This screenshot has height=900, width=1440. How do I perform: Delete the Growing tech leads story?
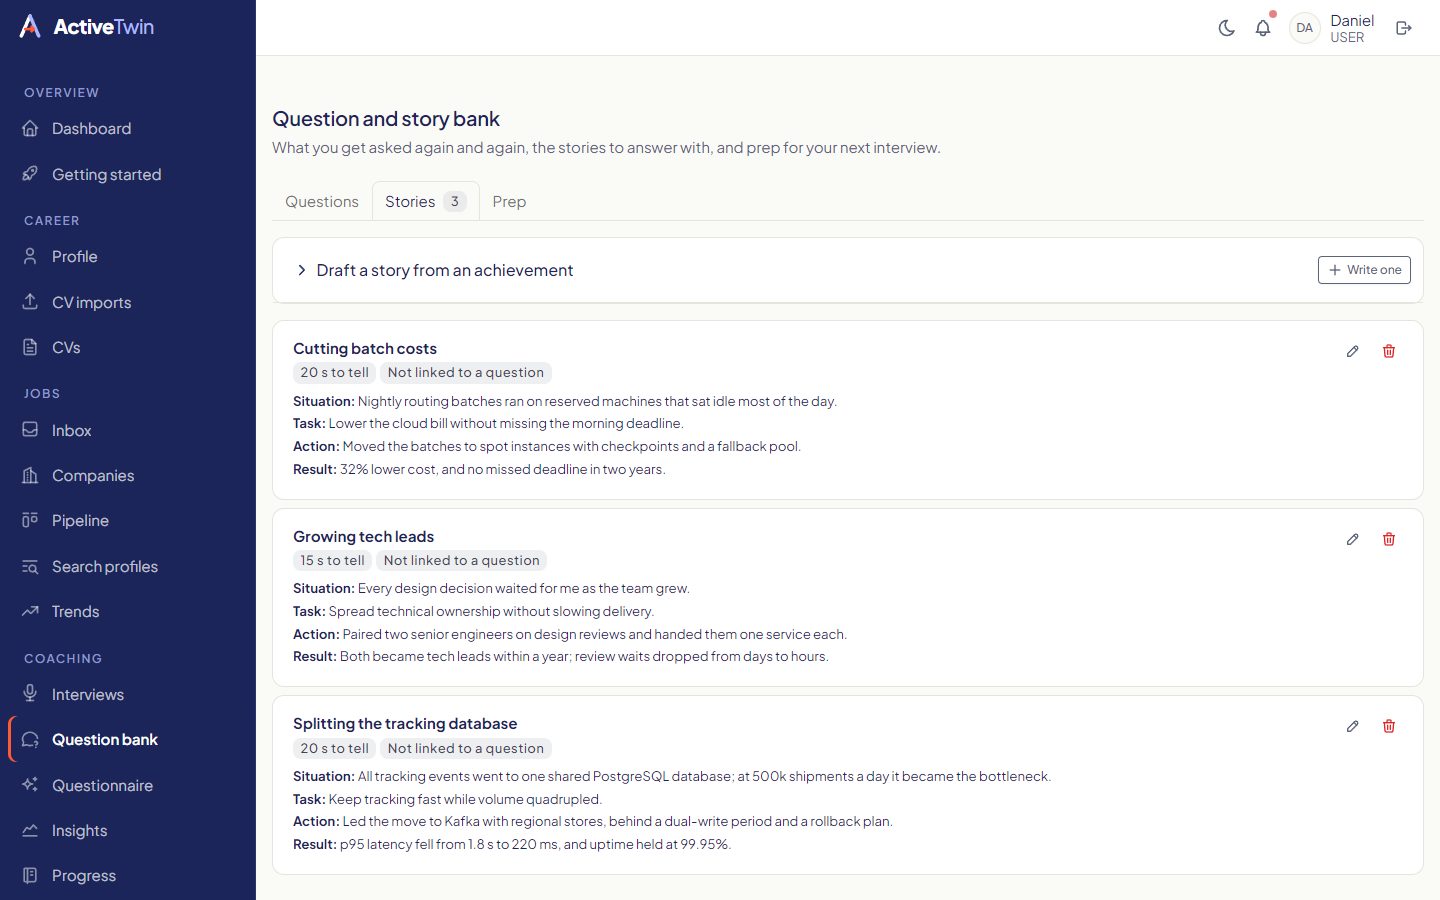(1389, 539)
